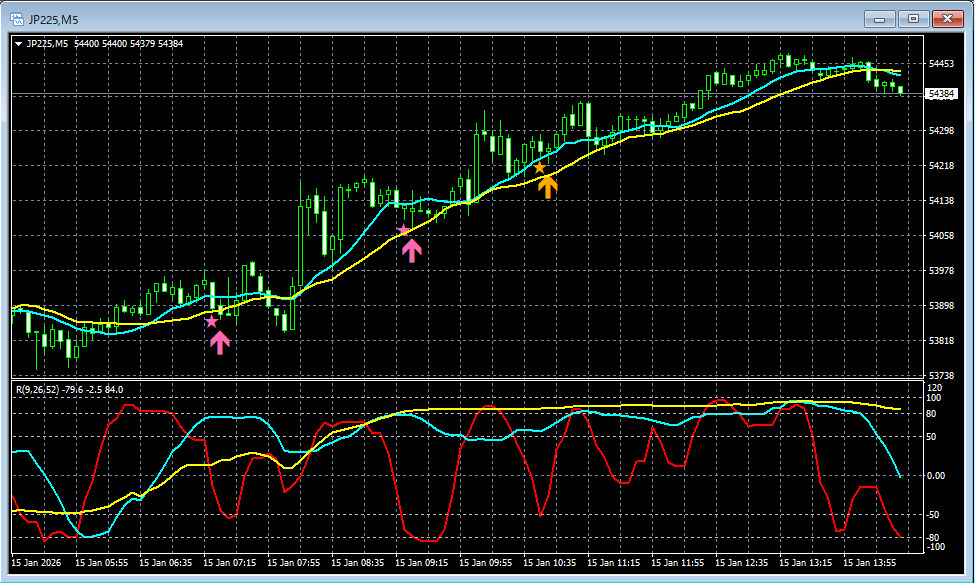Click the 15 Jan 11:15 time label
The height and width of the screenshot is (583, 976).
click(614, 562)
